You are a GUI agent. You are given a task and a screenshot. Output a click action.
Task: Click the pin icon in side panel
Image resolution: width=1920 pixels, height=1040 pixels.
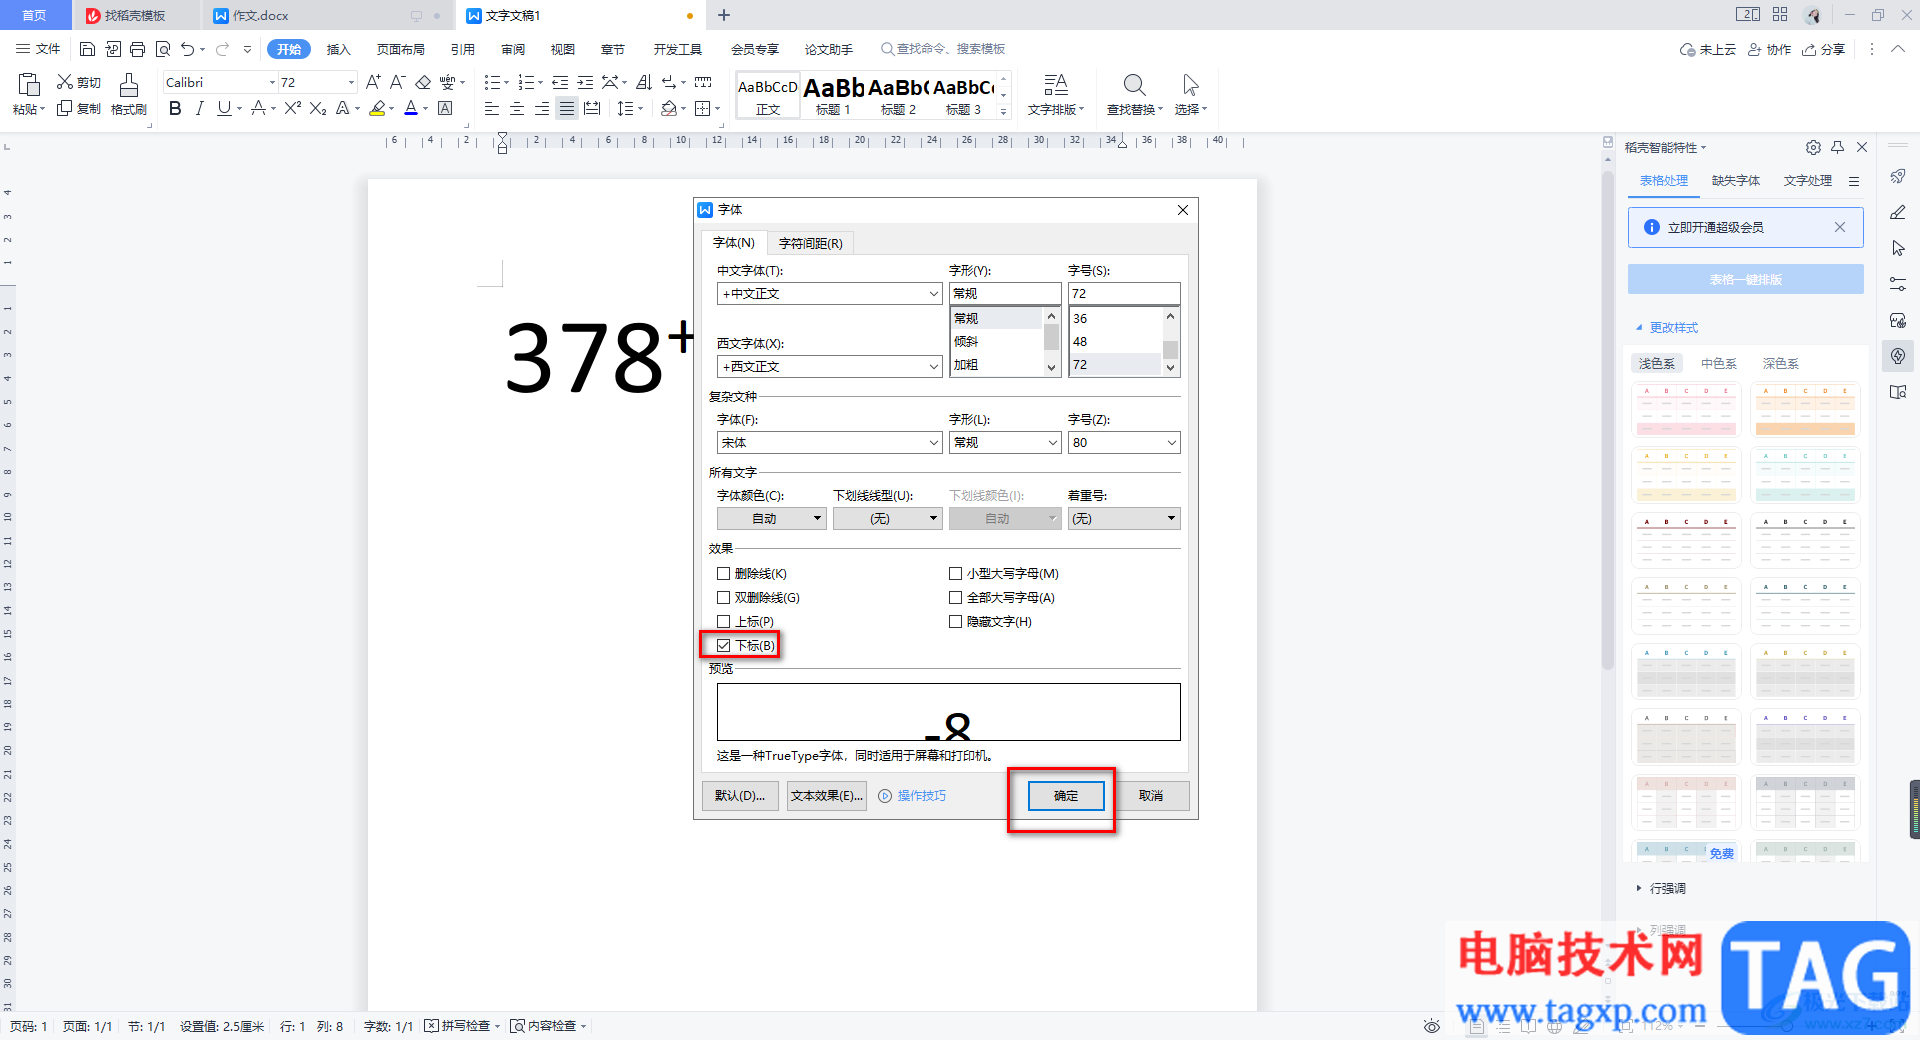click(x=1838, y=147)
